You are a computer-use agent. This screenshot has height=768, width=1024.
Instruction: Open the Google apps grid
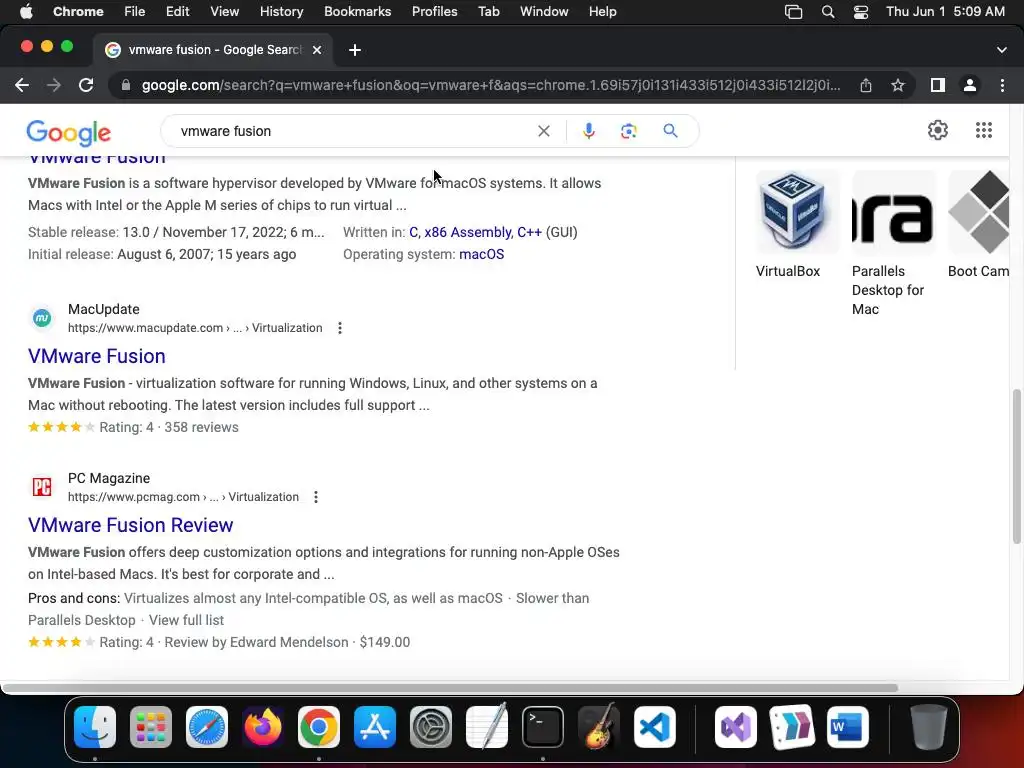click(x=984, y=130)
